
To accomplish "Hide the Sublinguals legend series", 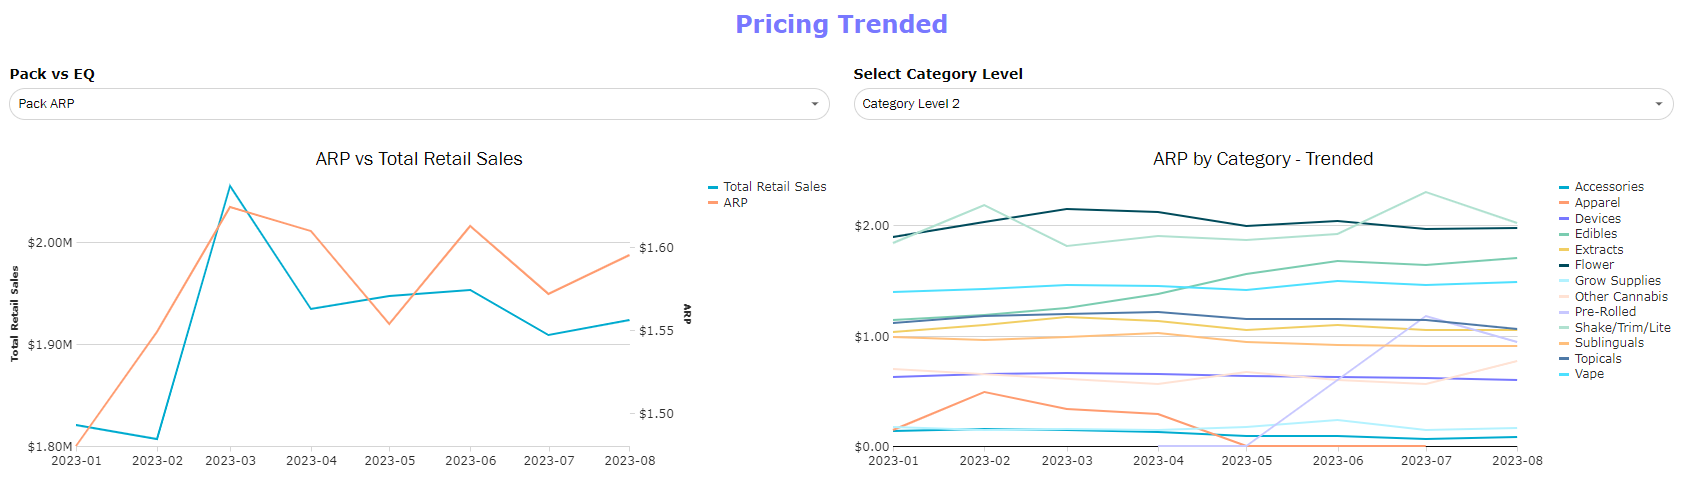I will (1608, 343).
